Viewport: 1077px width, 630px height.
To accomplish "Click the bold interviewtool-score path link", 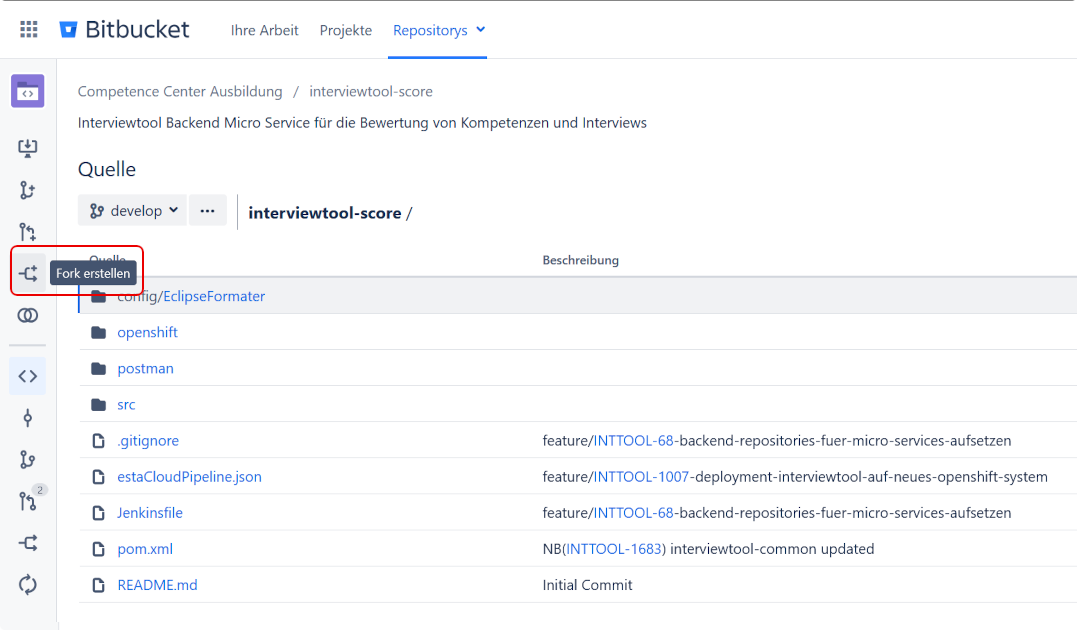I will 325,213.
